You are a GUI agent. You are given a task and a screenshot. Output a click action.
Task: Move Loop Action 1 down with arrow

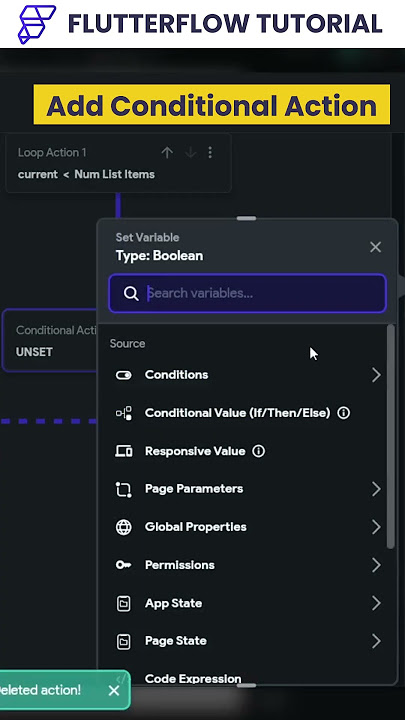(190, 152)
